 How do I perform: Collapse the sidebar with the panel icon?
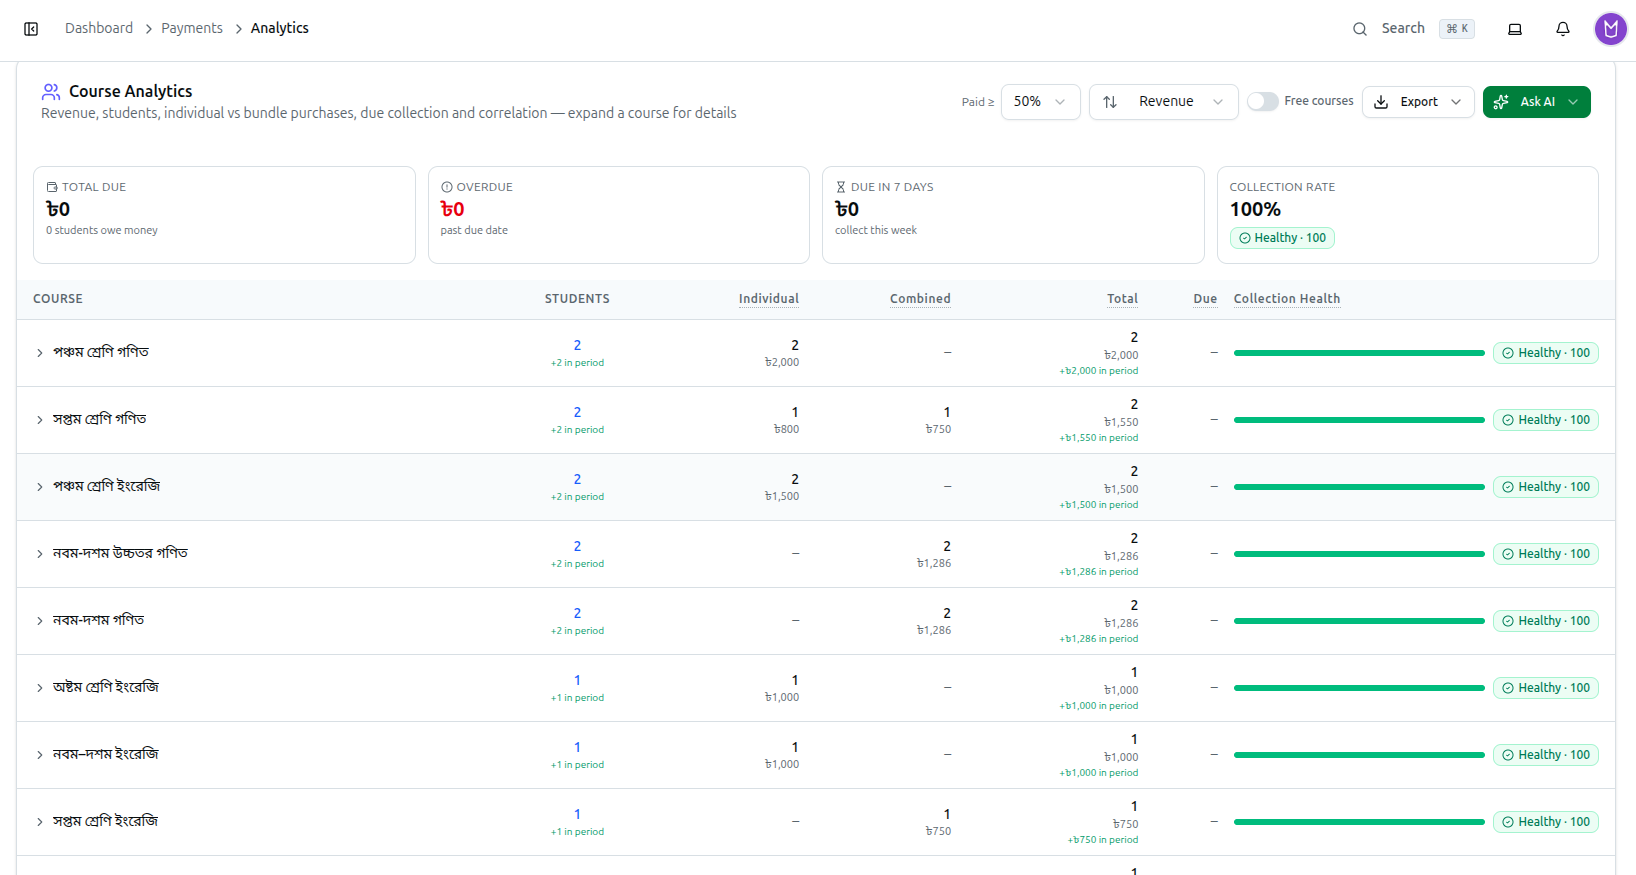[31, 29]
